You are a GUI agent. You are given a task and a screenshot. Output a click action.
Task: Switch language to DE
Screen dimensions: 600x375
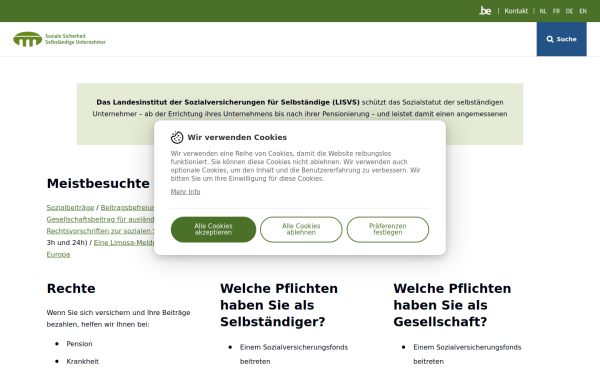coord(569,11)
